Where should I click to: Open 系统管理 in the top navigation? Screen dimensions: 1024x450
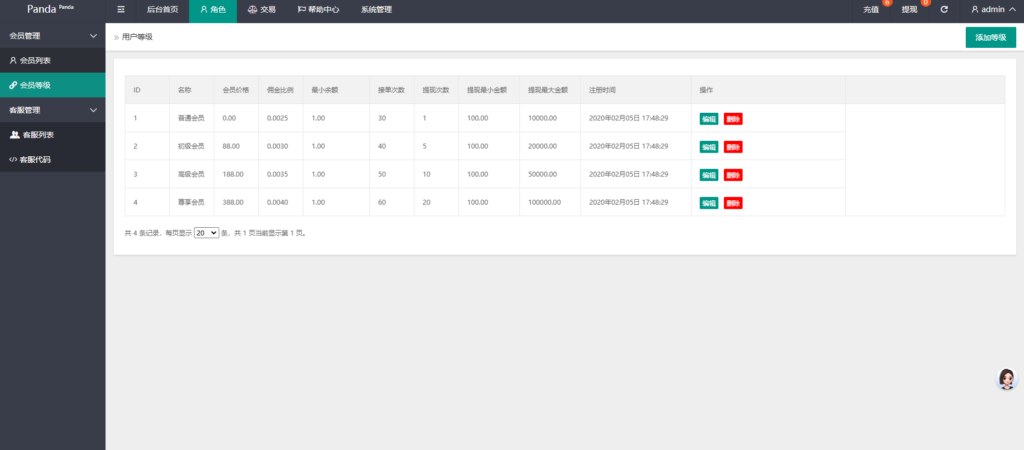(376, 10)
